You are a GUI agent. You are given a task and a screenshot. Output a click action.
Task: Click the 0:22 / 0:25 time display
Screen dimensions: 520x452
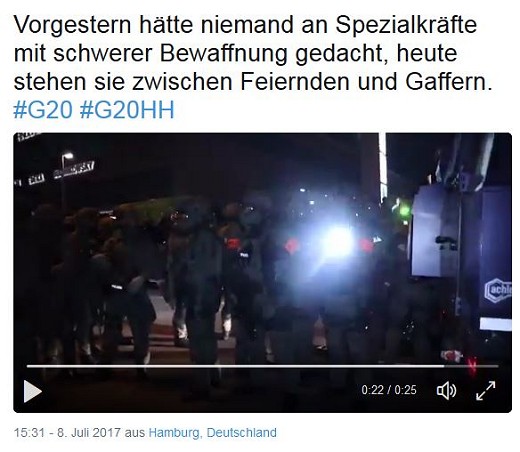pyautogui.click(x=389, y=390)
